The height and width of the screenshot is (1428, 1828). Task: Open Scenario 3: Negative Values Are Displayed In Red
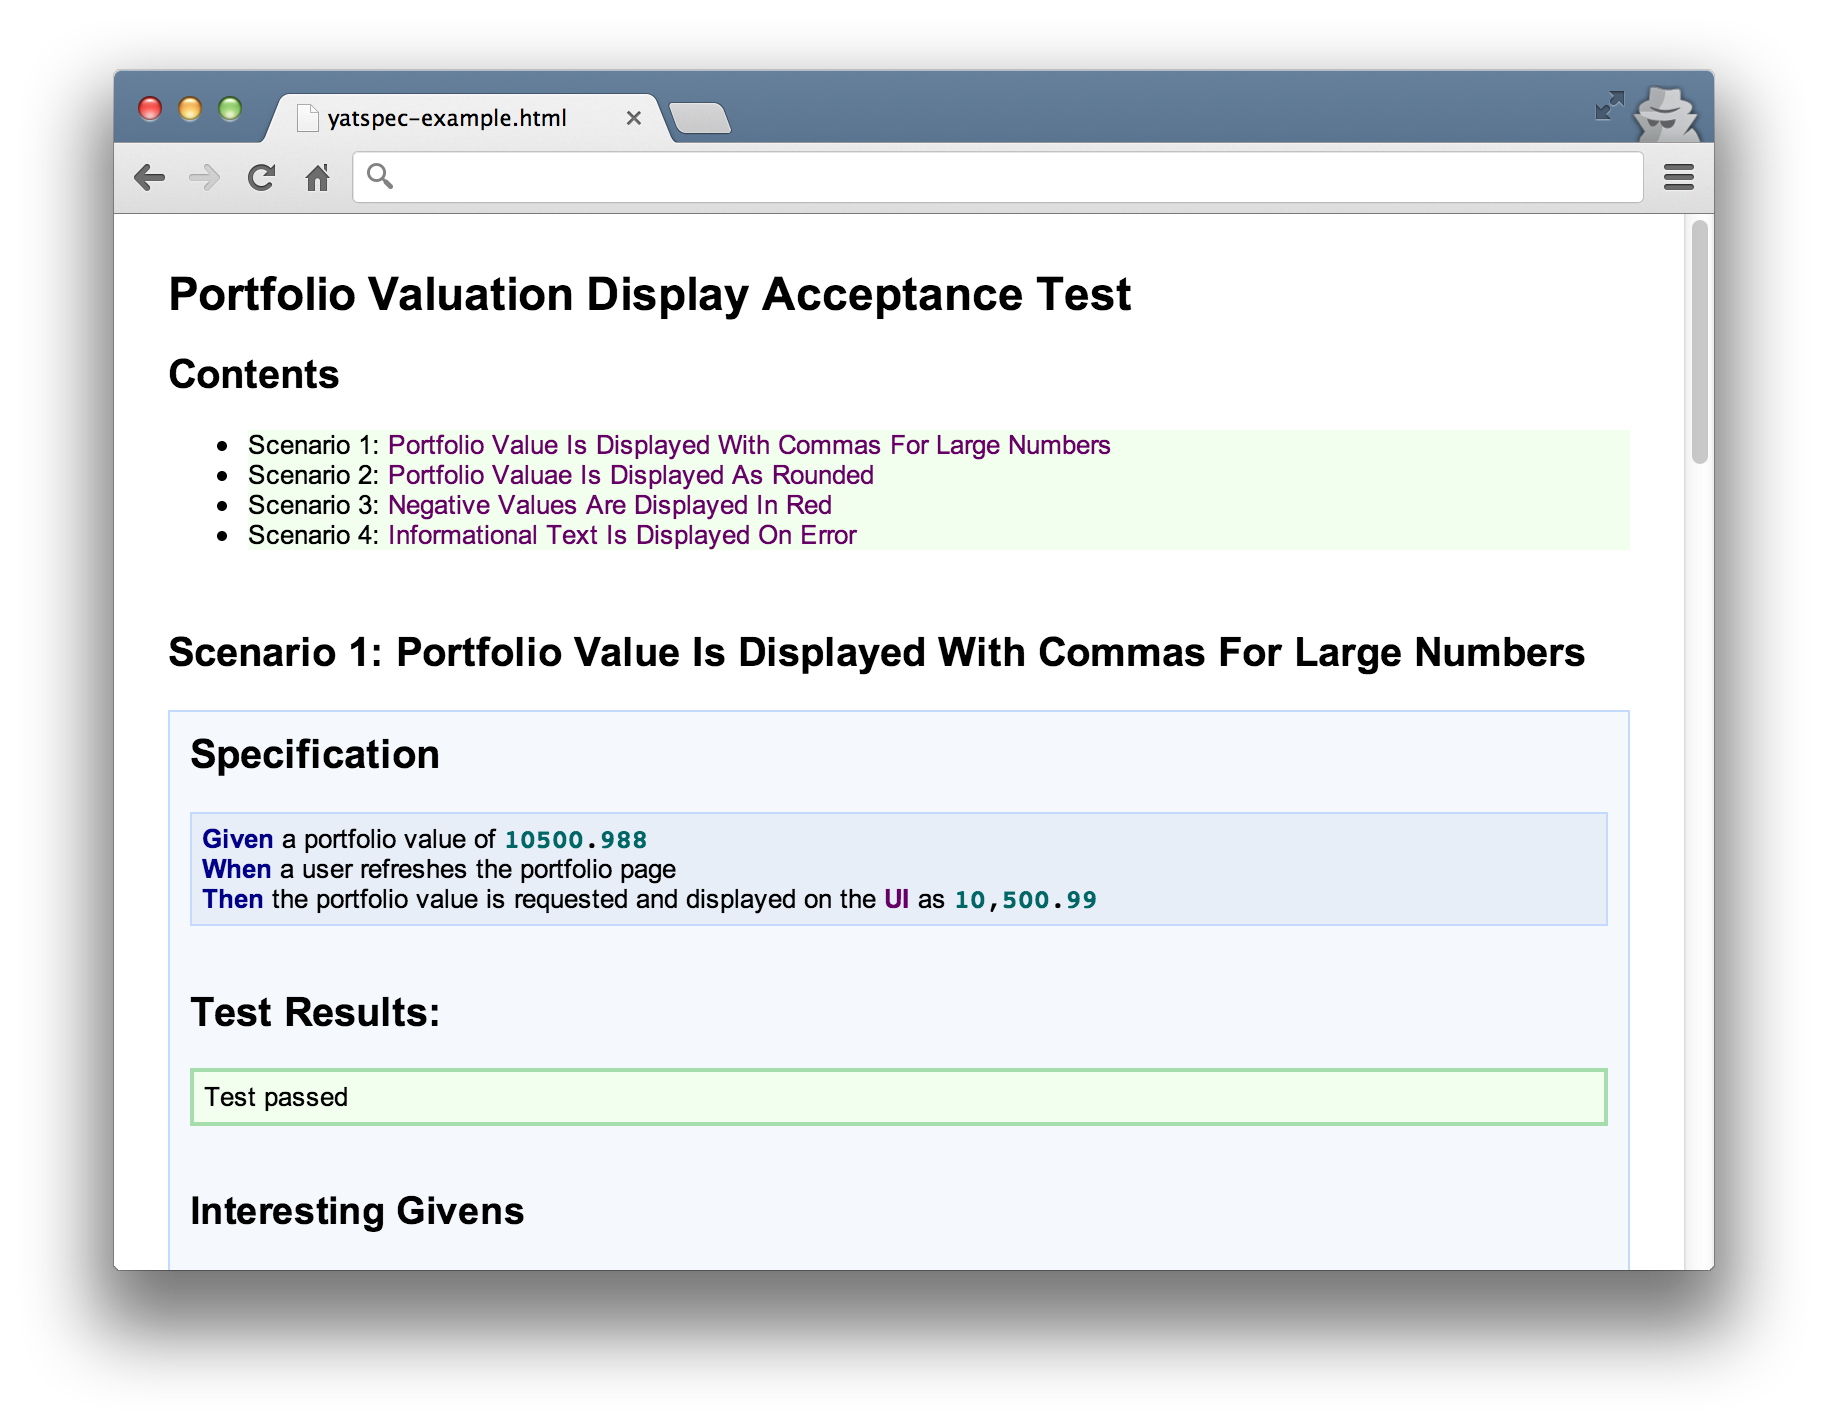608,505
